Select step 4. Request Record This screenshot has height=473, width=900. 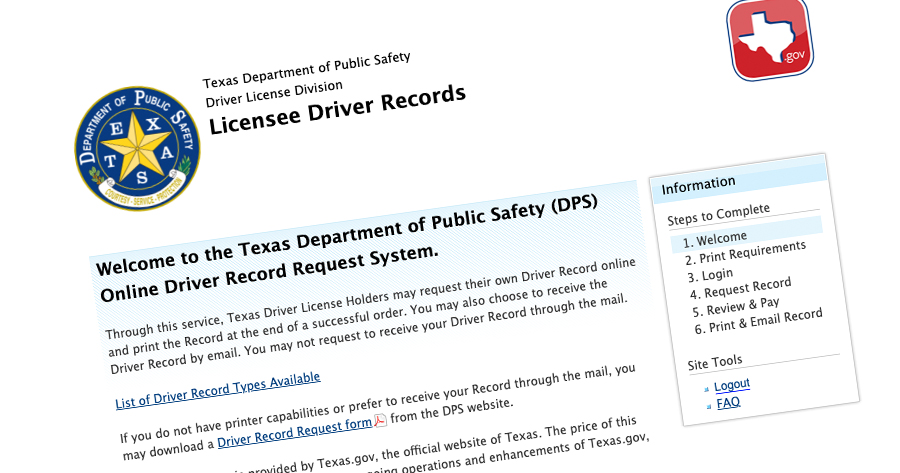[x=740, y=288]
